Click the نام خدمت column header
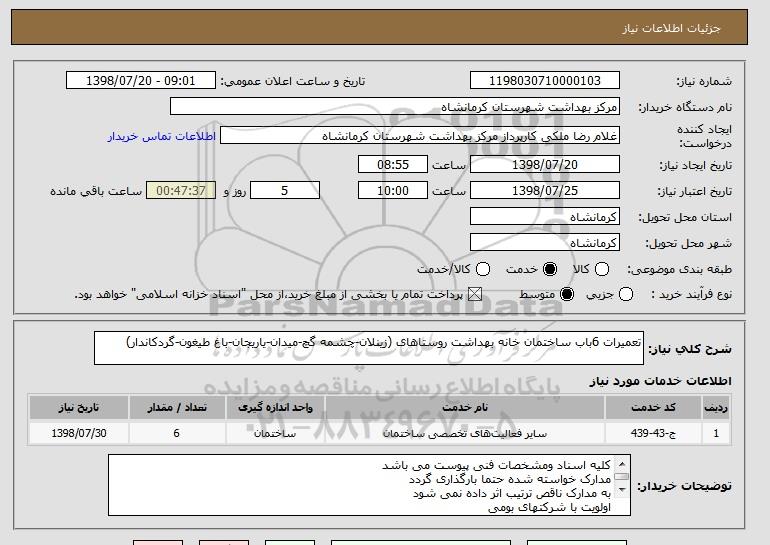This screenshot has width=770, height=545. coord(465,408)
